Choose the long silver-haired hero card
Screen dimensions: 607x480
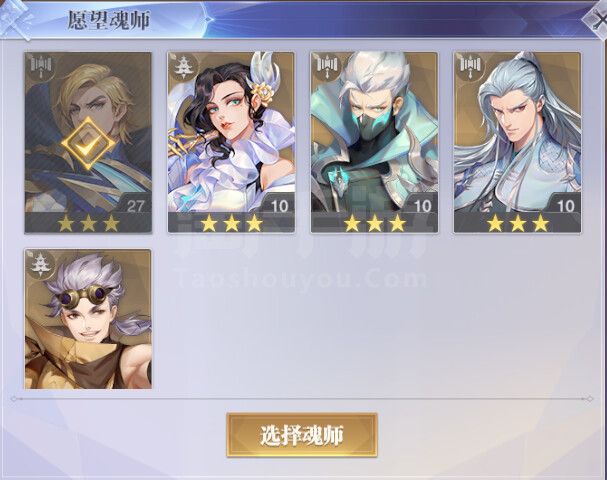click(518, 142)
